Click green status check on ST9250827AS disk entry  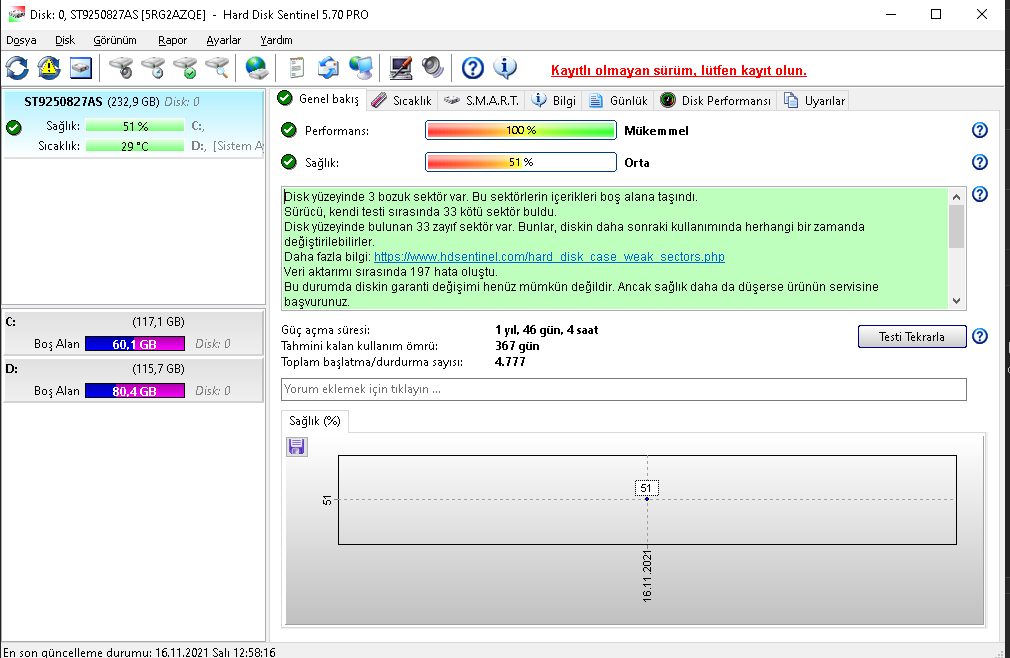tap(14, 127)
